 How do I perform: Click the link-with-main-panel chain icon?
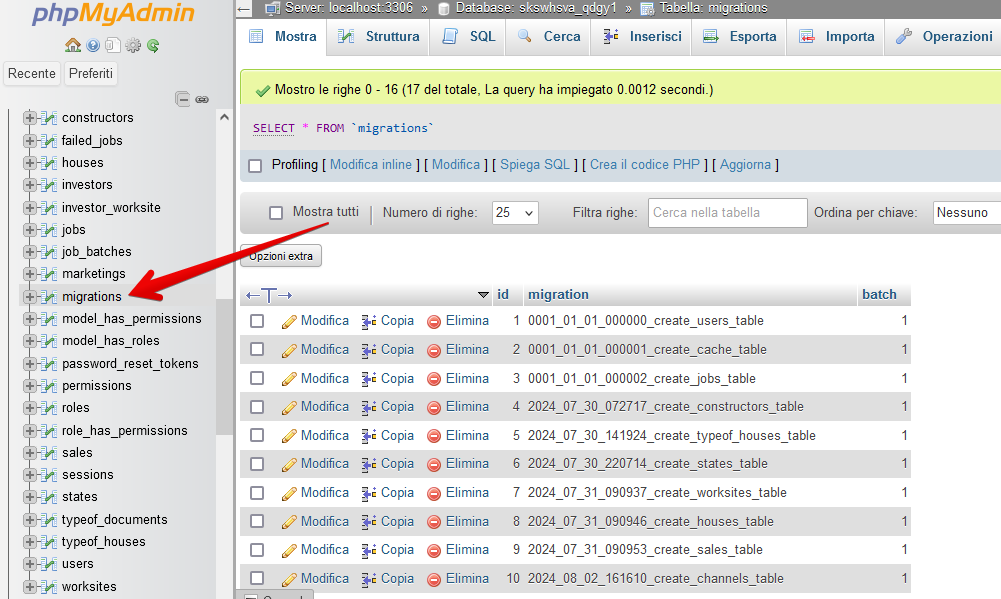[x=202, y=99]
